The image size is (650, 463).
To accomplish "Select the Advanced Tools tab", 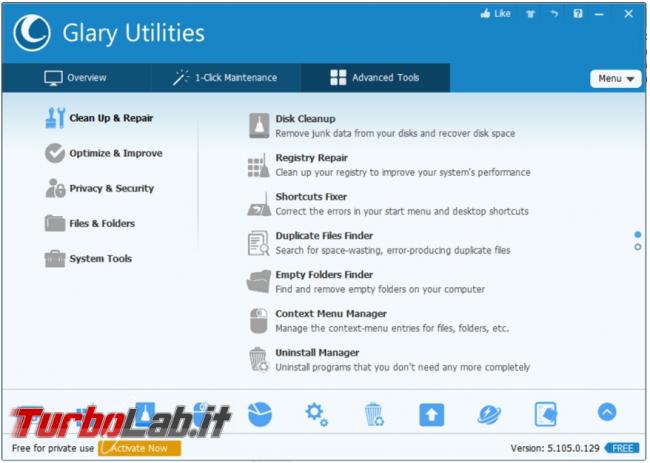I will point(375,78).
